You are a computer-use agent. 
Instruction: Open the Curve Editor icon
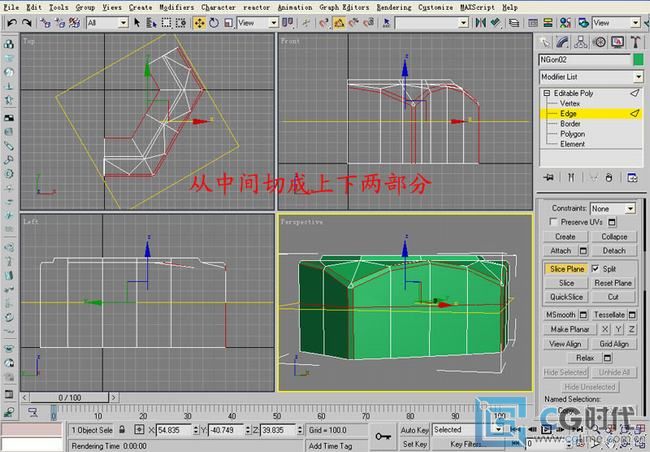tap(533, 22)
